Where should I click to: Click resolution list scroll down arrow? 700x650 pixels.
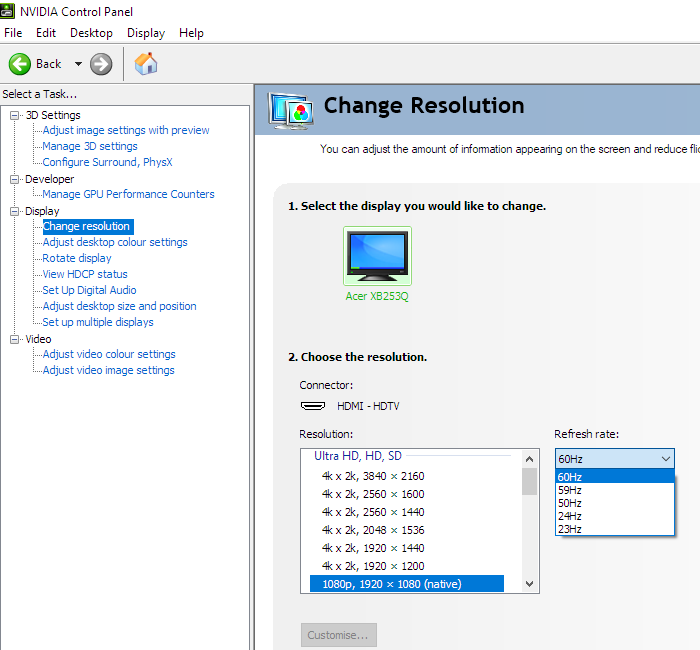[529, 584]
